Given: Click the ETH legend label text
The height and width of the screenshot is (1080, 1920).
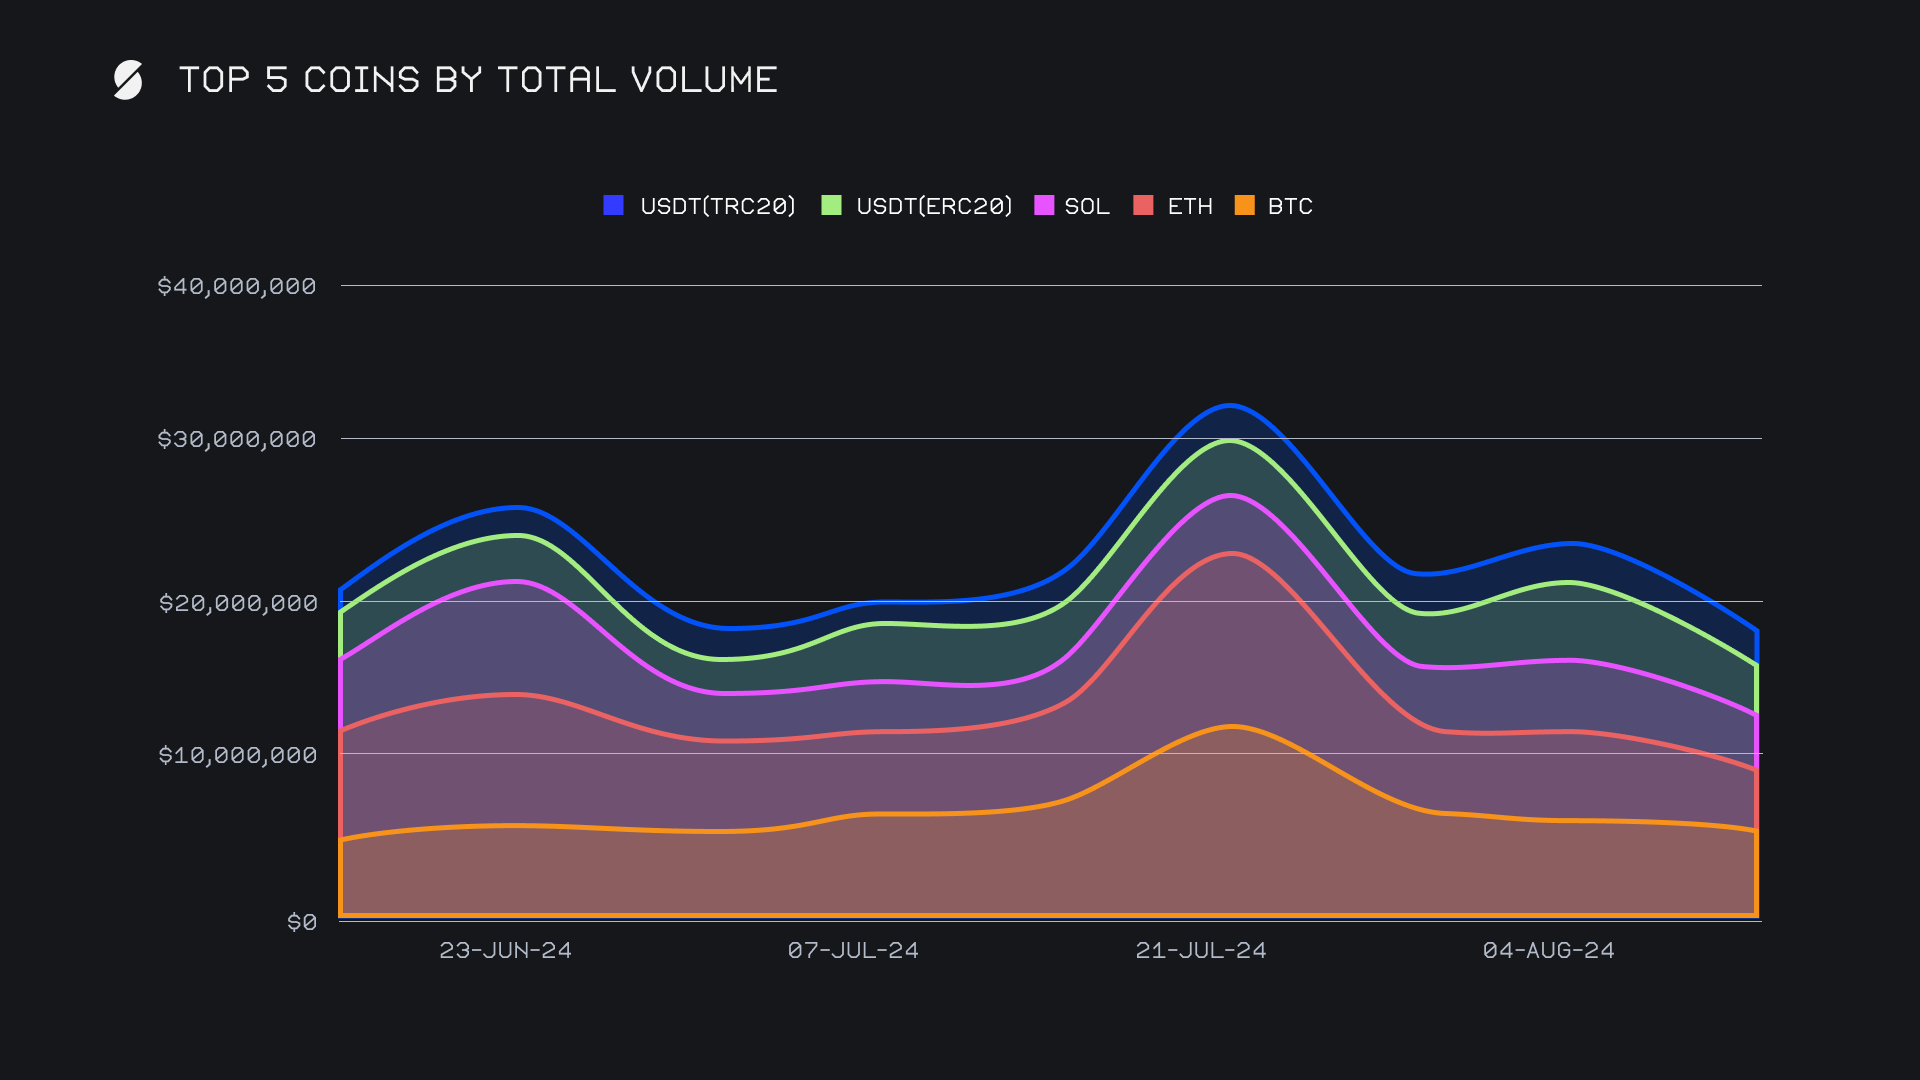Looking at the screenshot, I should 1190,206.
